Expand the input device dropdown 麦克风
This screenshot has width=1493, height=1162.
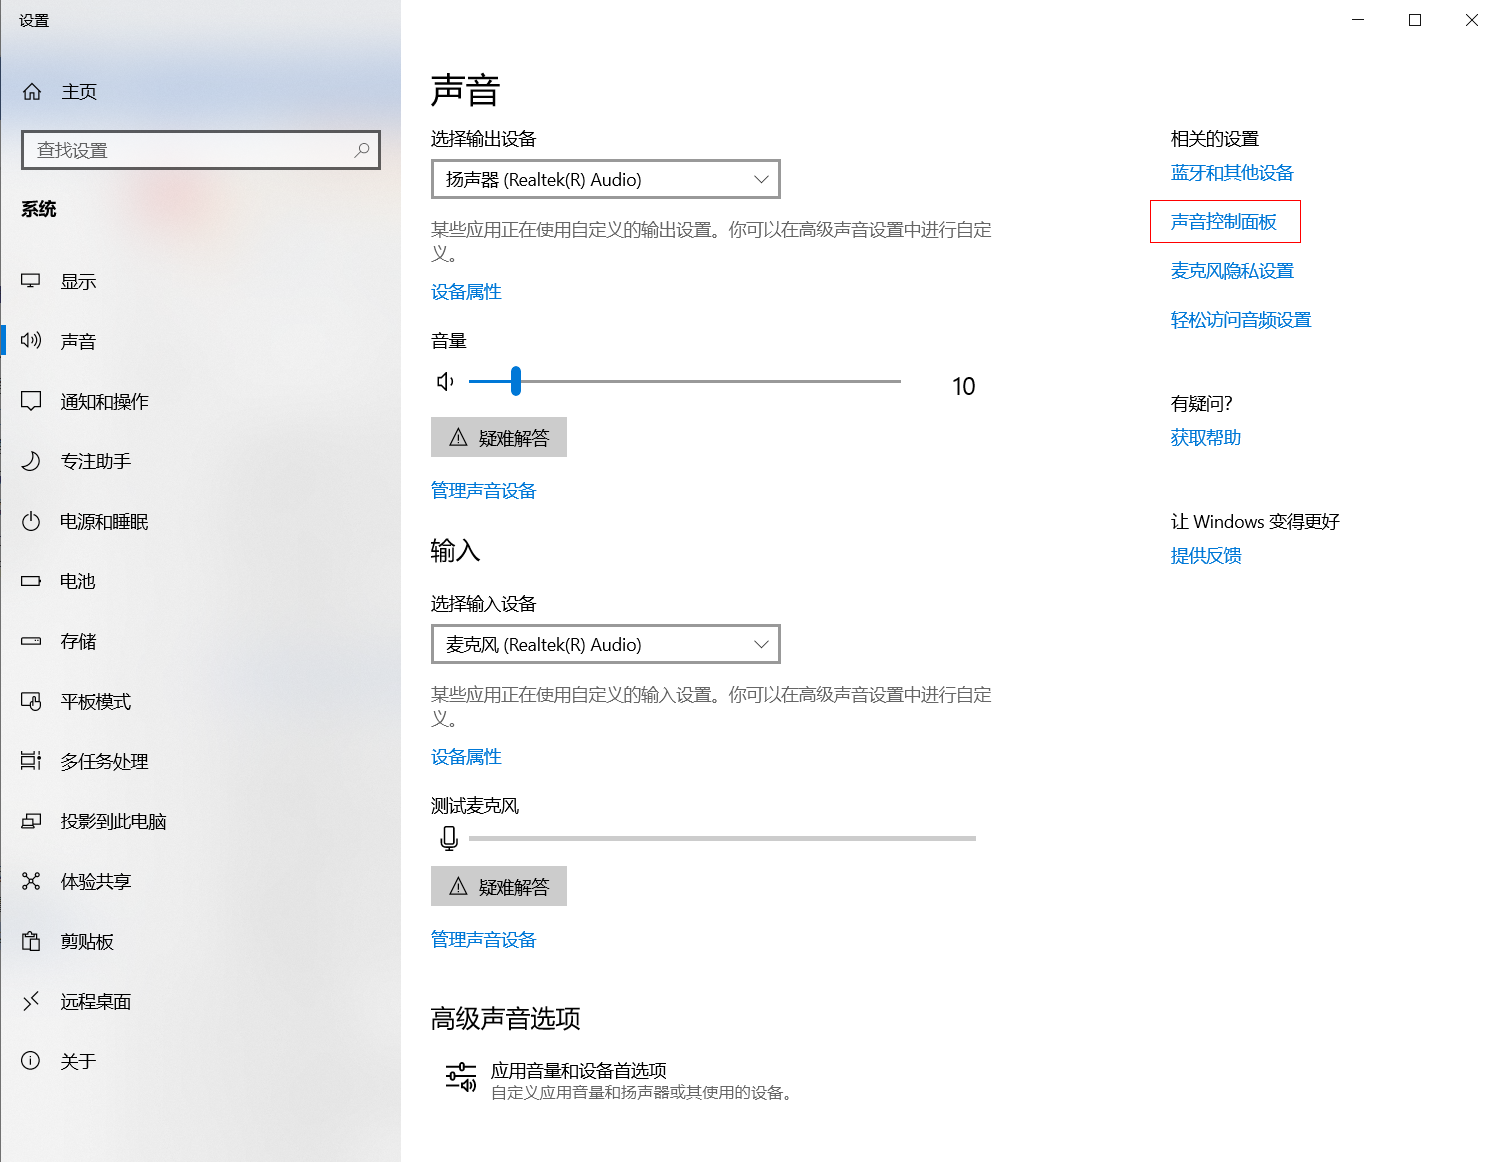pyautogui.click(x=605, y=645)
